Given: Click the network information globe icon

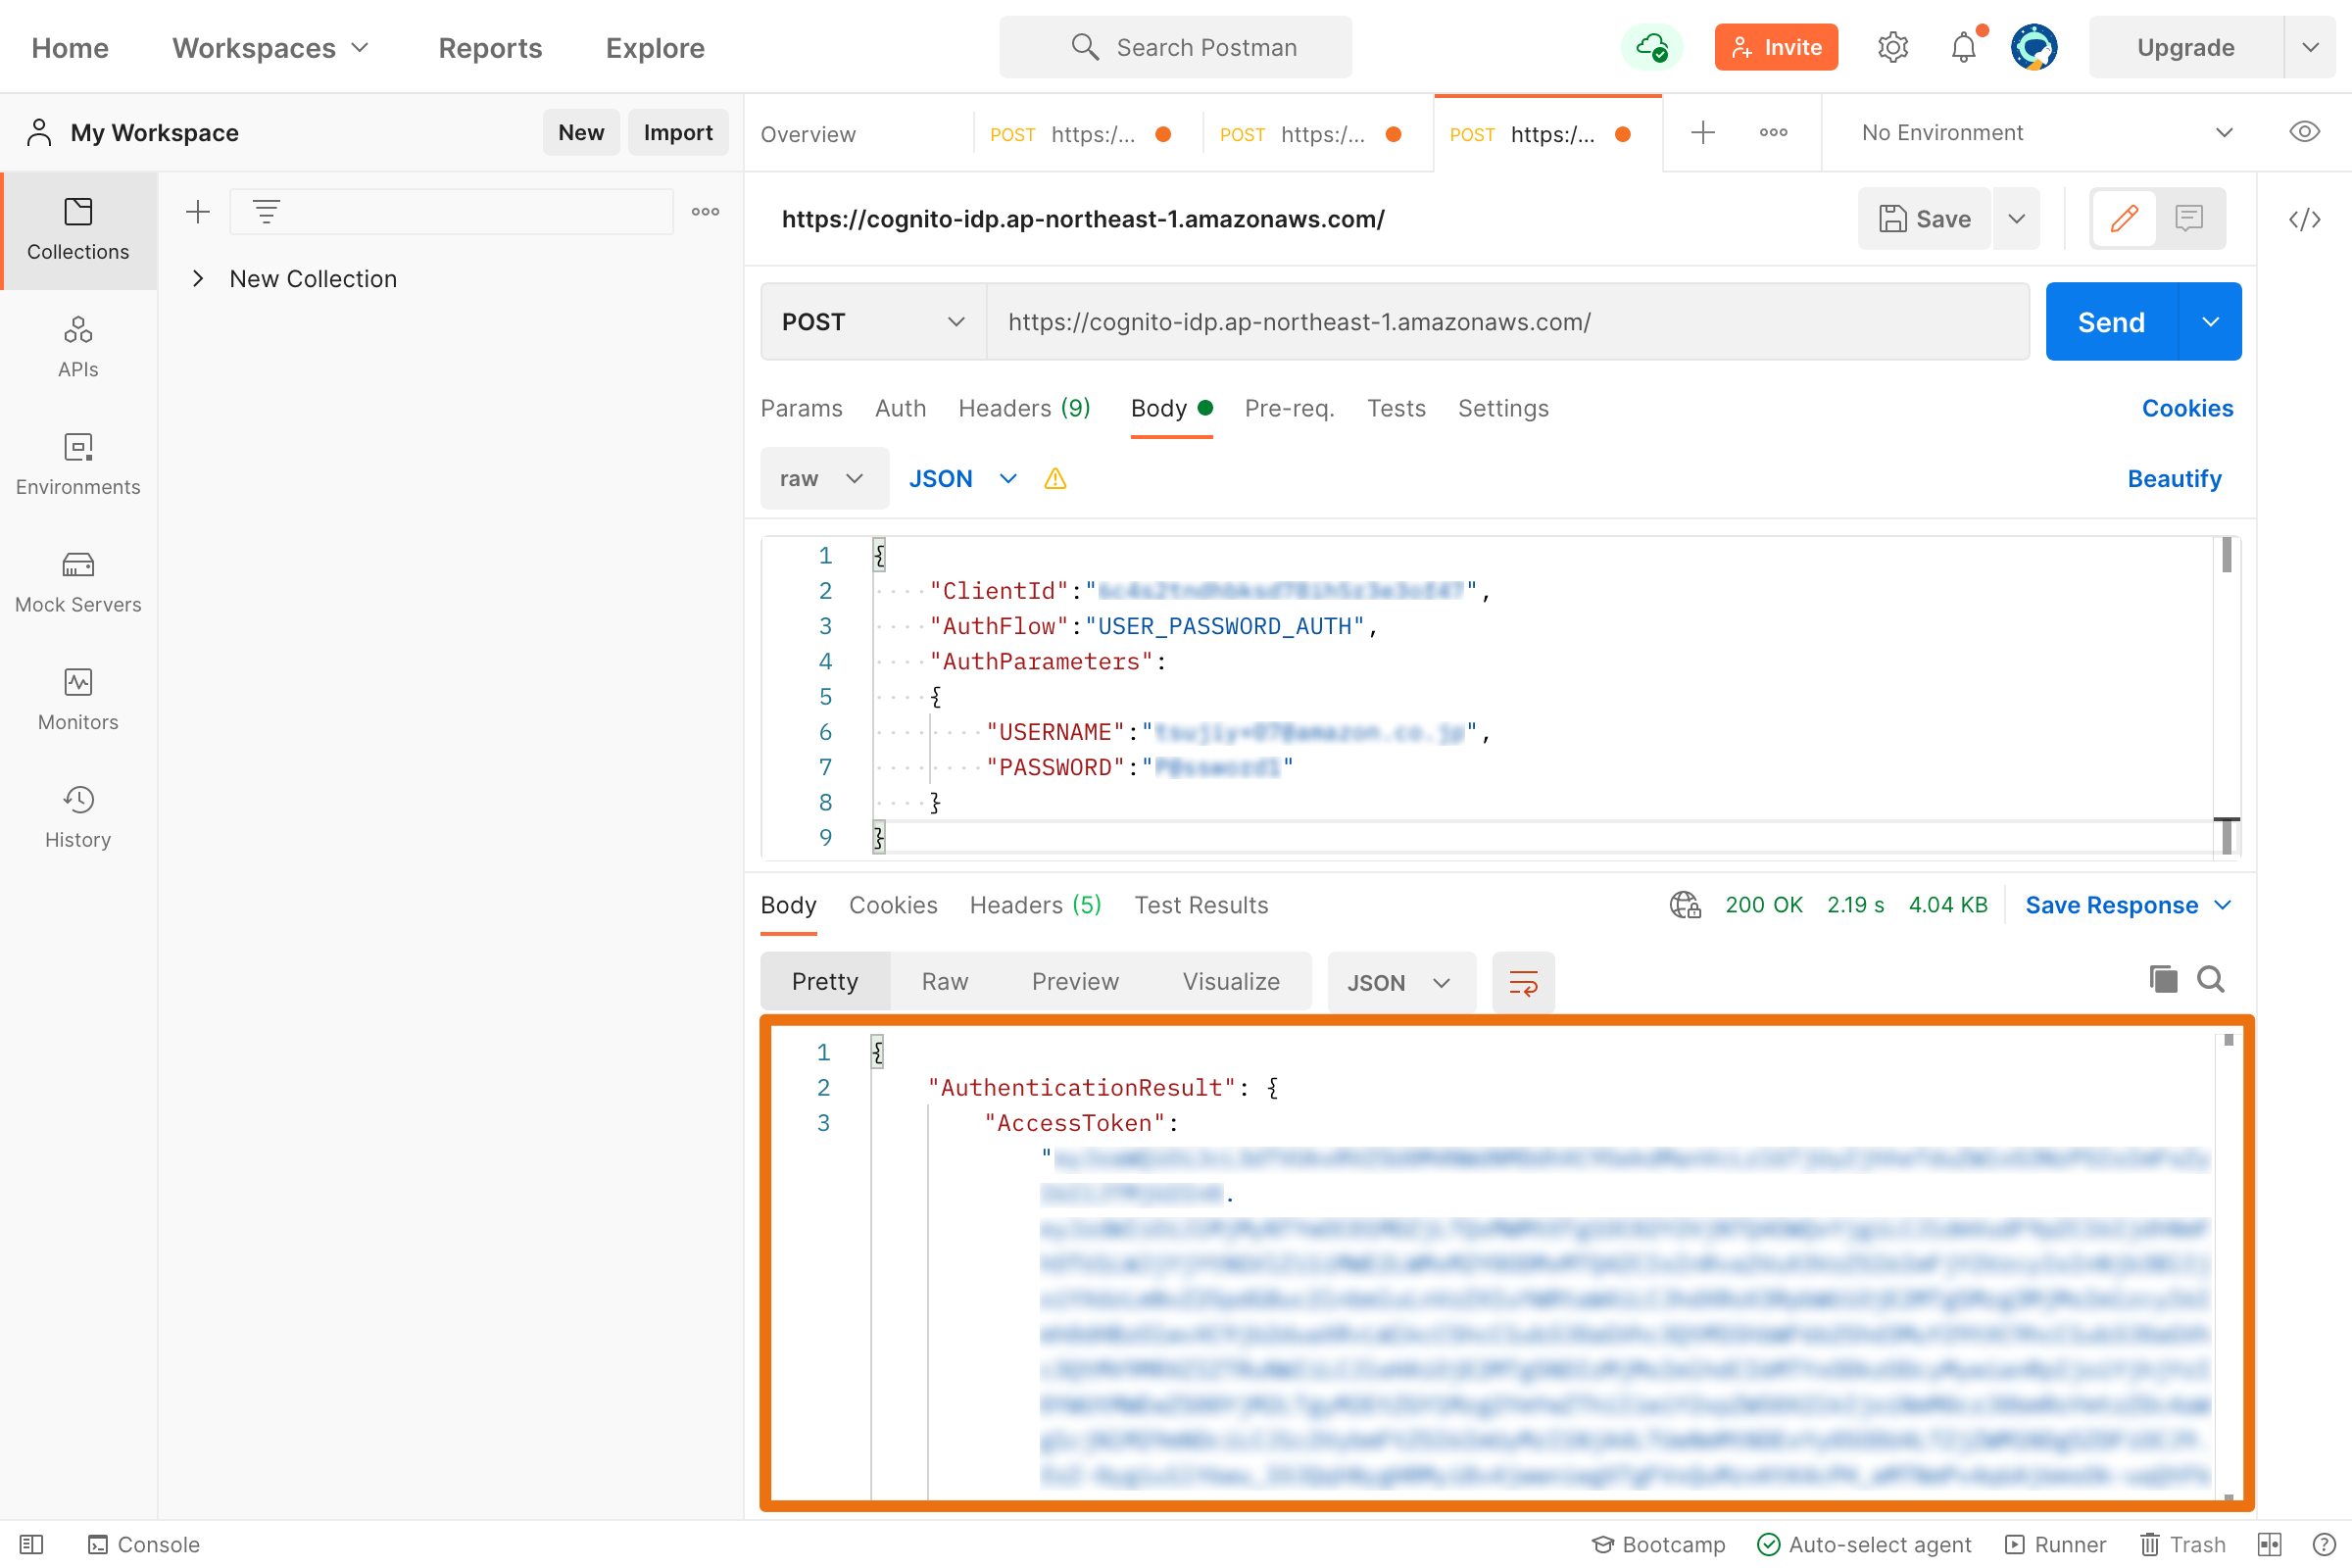Looking at the screenshot, I should 1685,905.
